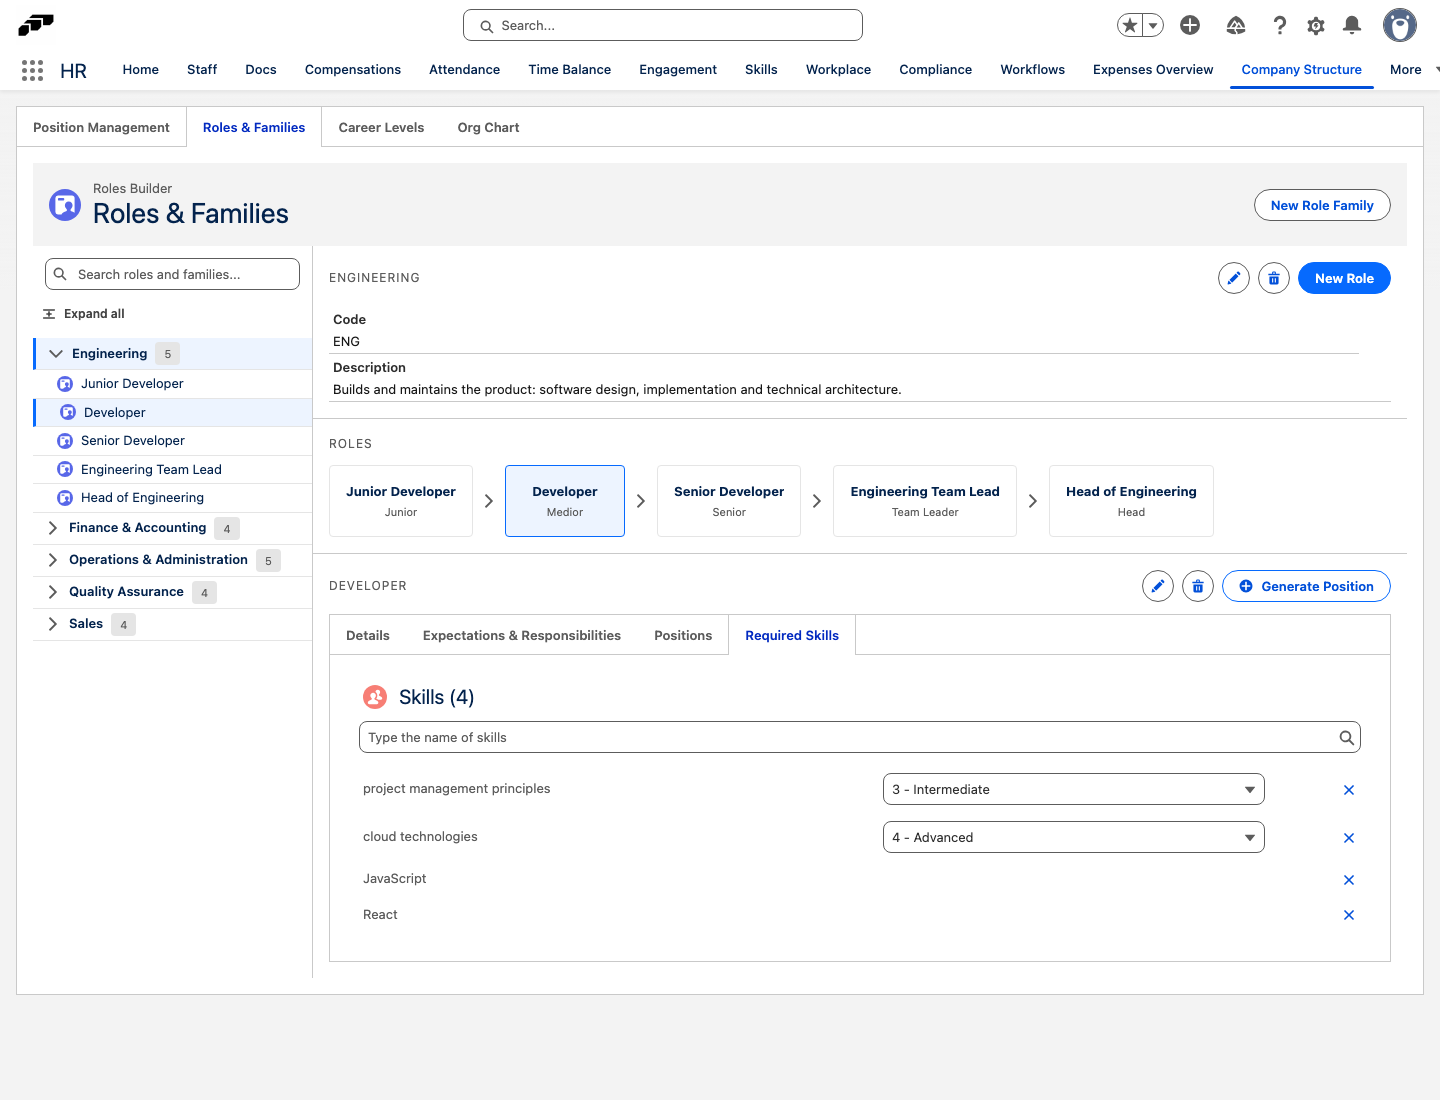Screen dimensions: 1440x1100
Task: Open the Positions tab
Action: click(x=683, y=635)
